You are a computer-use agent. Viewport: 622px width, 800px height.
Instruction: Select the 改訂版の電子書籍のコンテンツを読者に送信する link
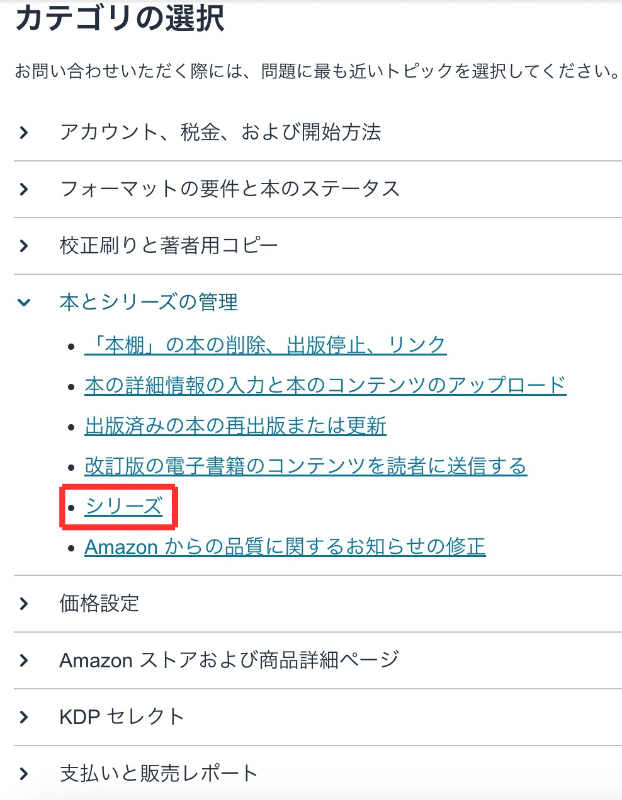click(x=305, y=465)
